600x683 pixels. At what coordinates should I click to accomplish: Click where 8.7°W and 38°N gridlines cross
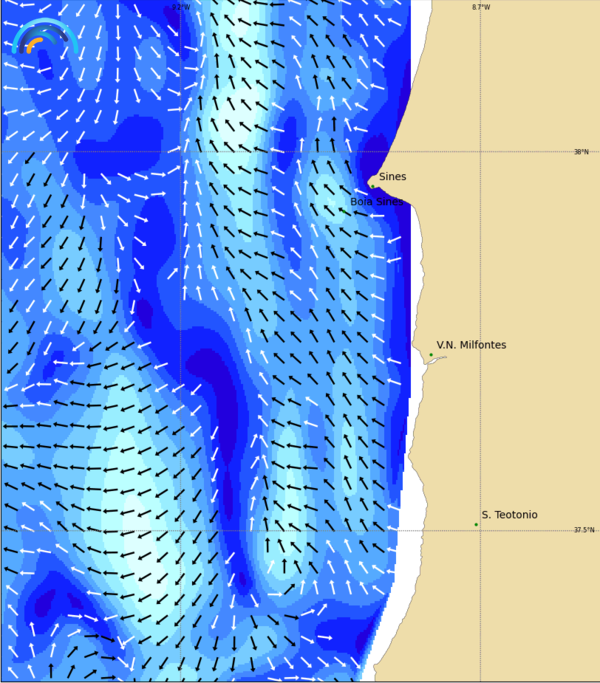(480, 152)
